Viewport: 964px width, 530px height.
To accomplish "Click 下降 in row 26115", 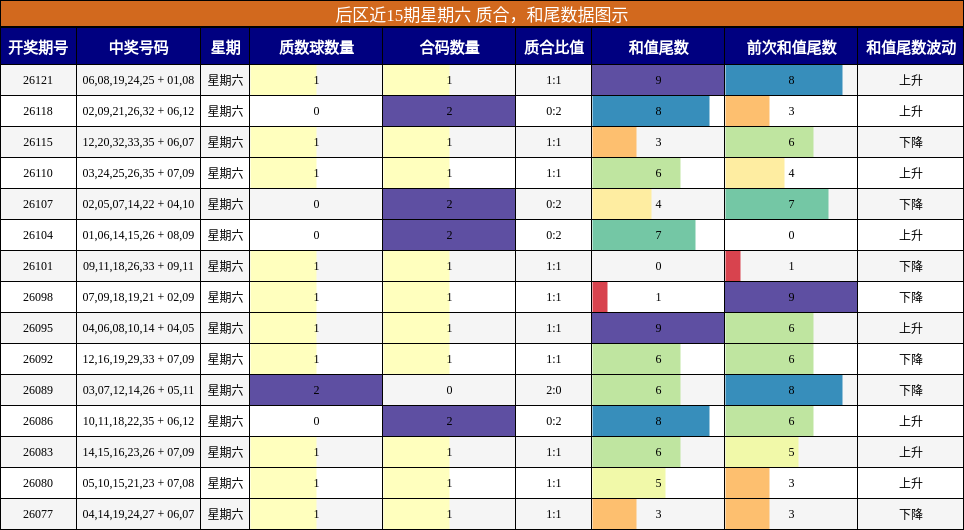I will [x=911, y=142].
